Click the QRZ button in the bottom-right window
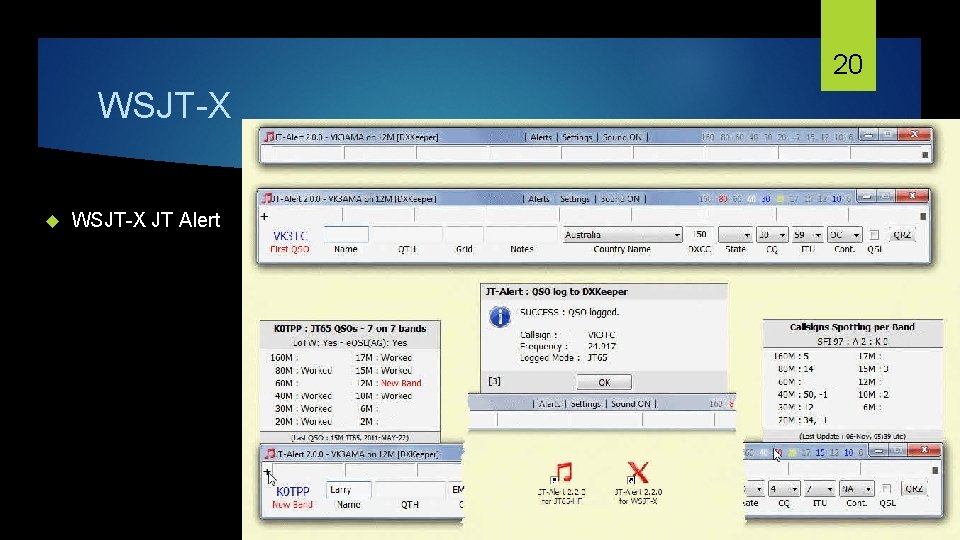Viewport: 960px width, 540px height. tap(913, 489)
